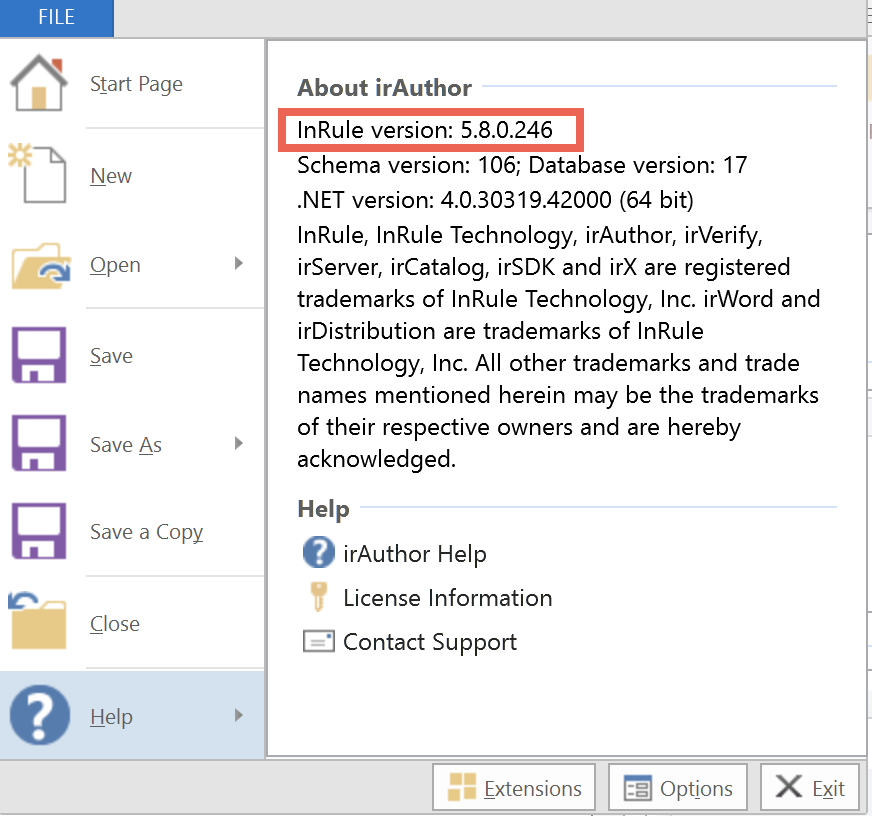This screenshot has width=872, height=816.
Task: Select the Help menu entry
Action: 111,716
